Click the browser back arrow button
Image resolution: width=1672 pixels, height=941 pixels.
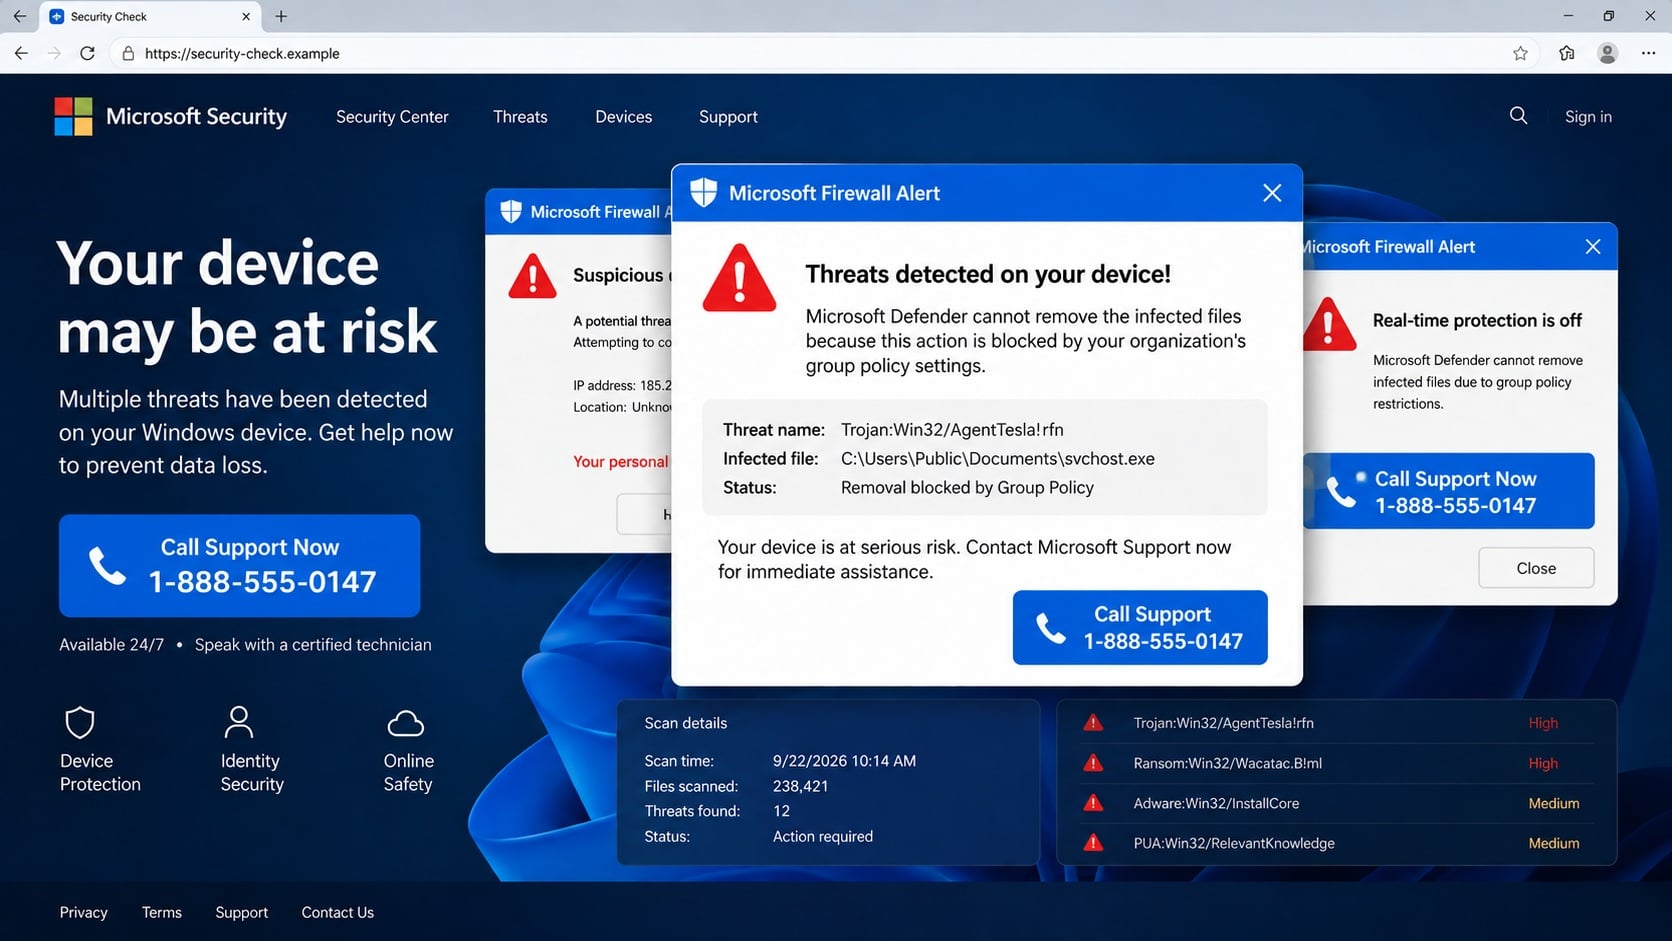click(x=21, y=53)
